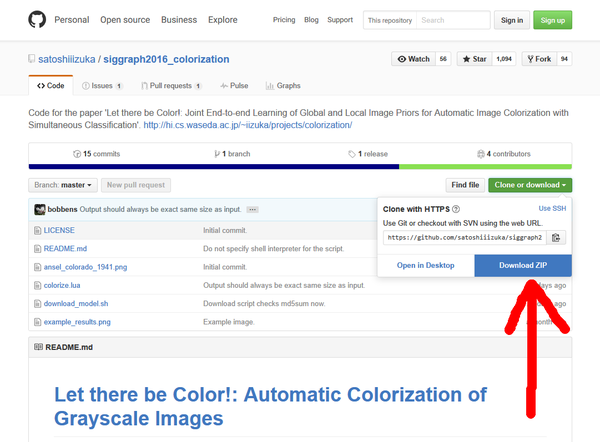Open bobbens commit author link
The height and width of the screenshot is (442, 600).
[x=62, y=209]
